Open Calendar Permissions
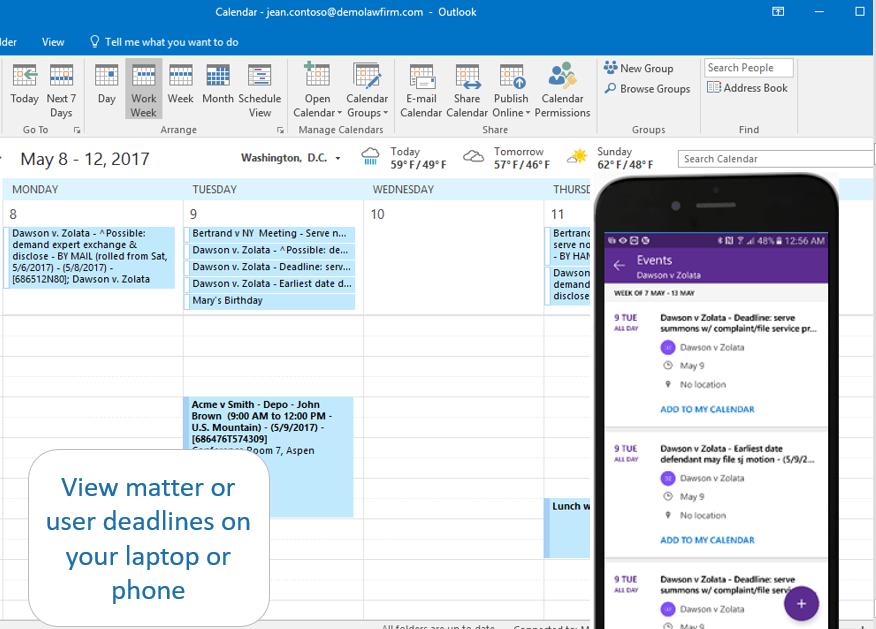Viewport: 876px width, 629px height. 562,90
